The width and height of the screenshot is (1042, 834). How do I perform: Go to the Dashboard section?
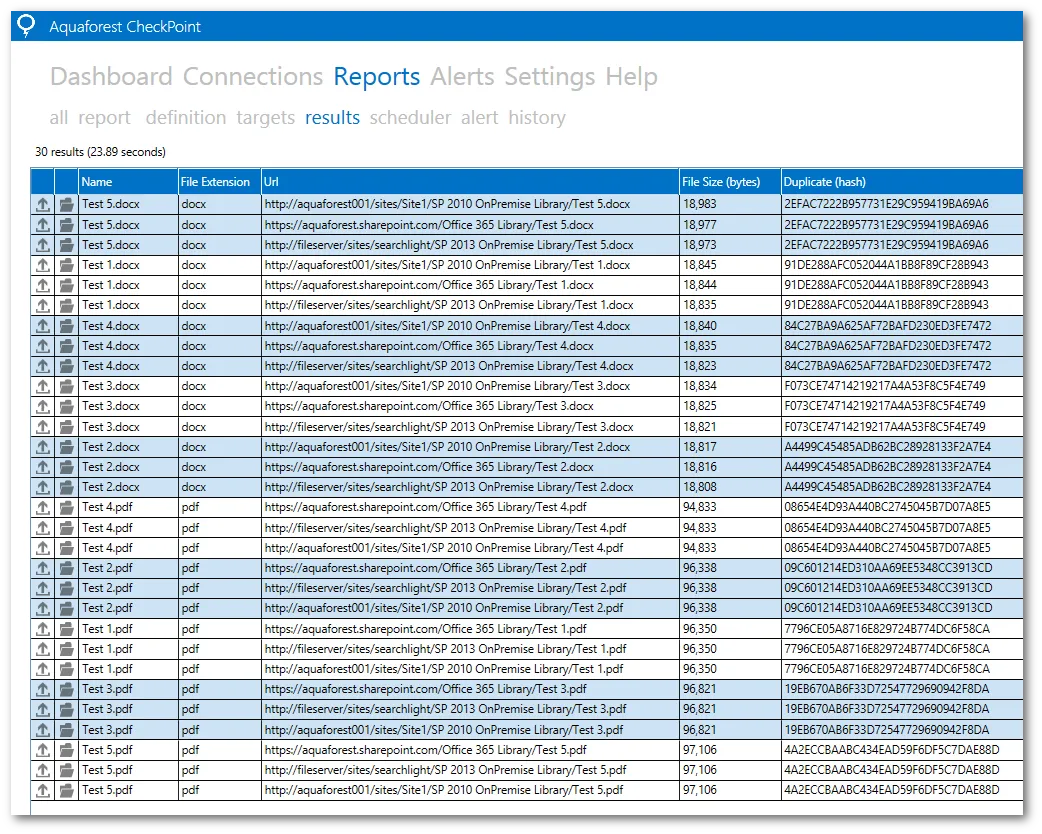tap(111, 76)
